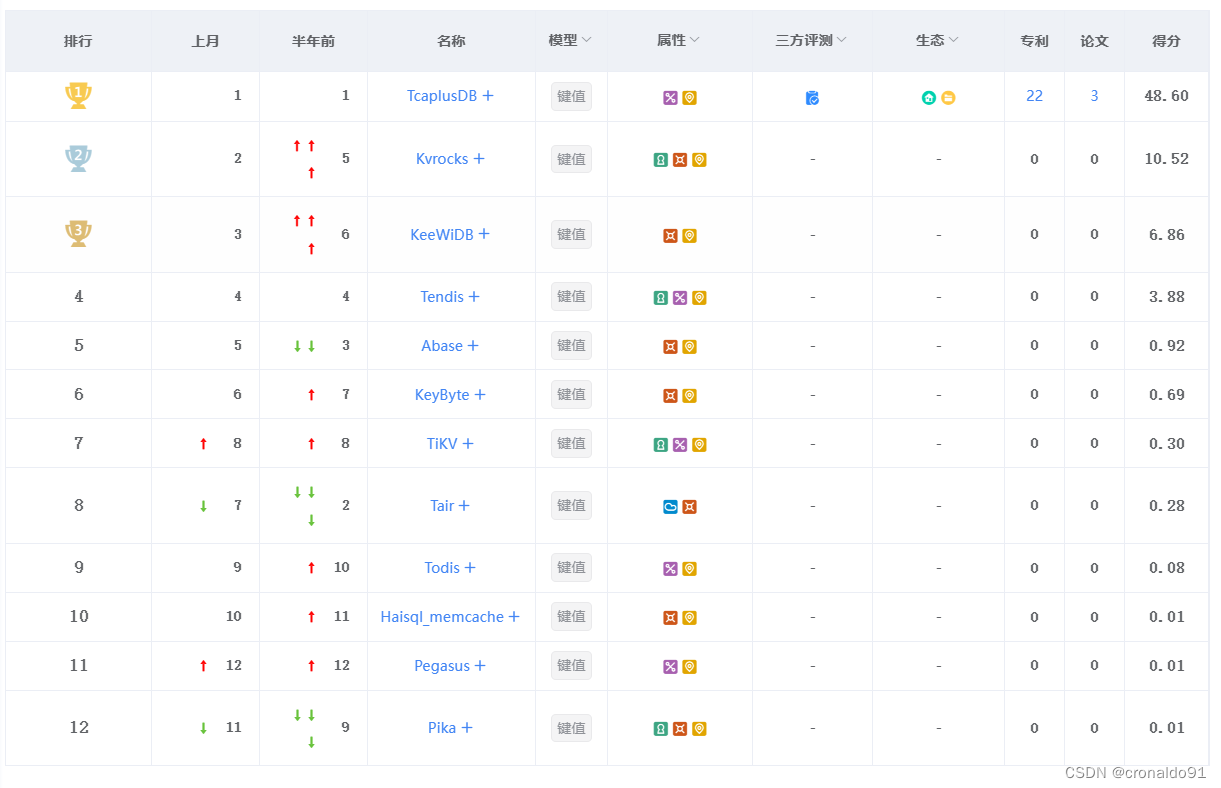The width and height of the screenshot is (1221, 788).
Task: Click the 键值 tag in Kvrocks row
Action: point(571,159)
